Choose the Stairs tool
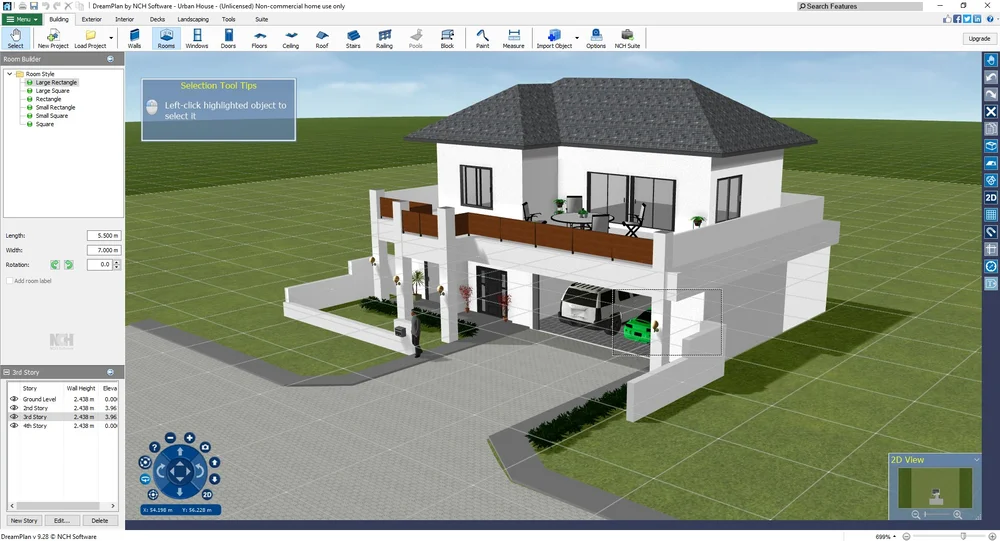The image size is (1000, 541). click(x=353, y=39)
